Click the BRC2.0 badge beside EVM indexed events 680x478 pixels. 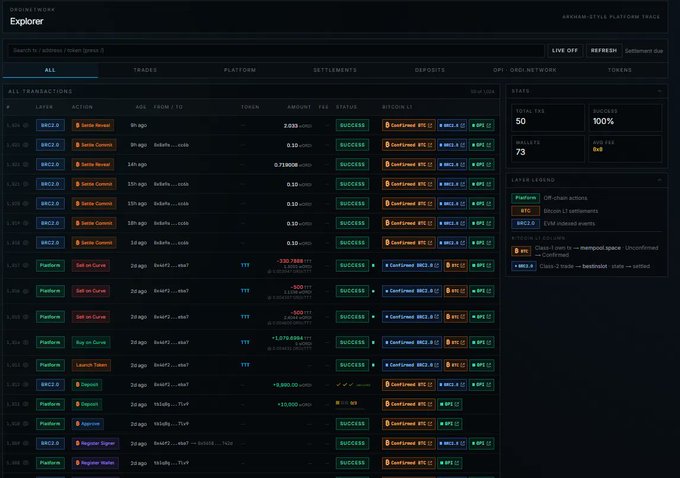526,223
